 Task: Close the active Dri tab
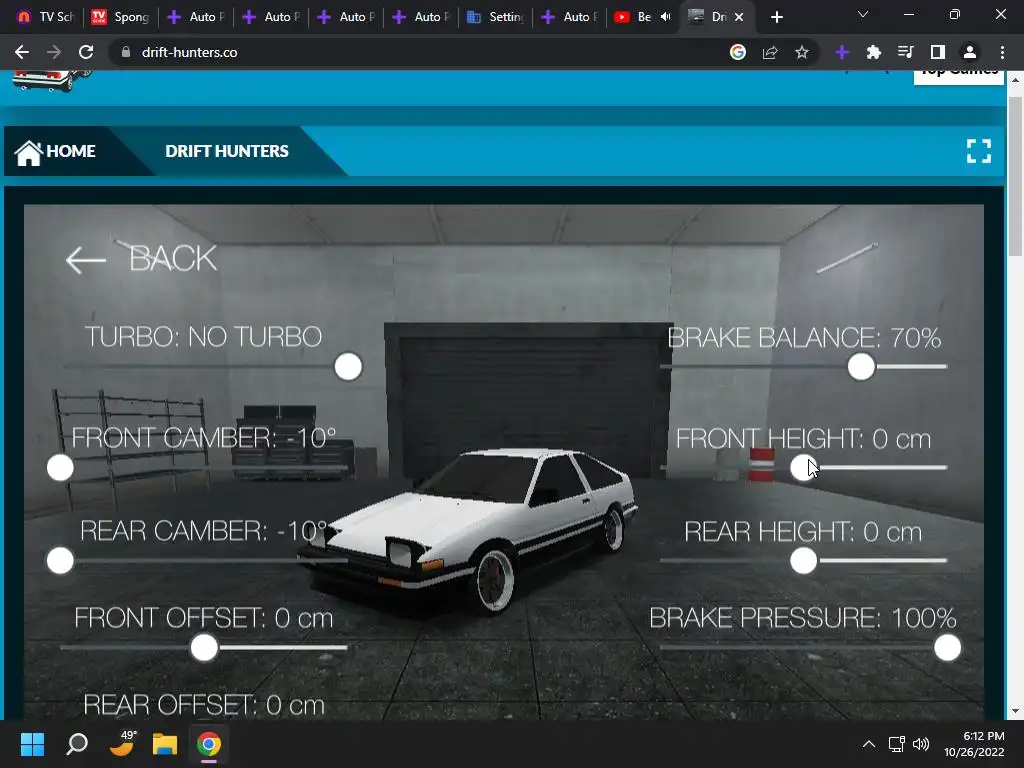(739, 17)
